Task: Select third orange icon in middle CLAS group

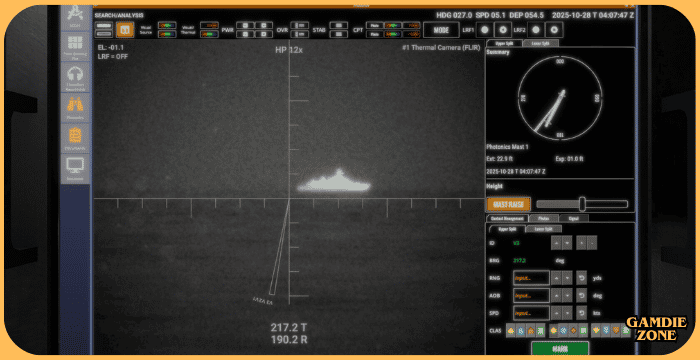Action: coord(573,331)
